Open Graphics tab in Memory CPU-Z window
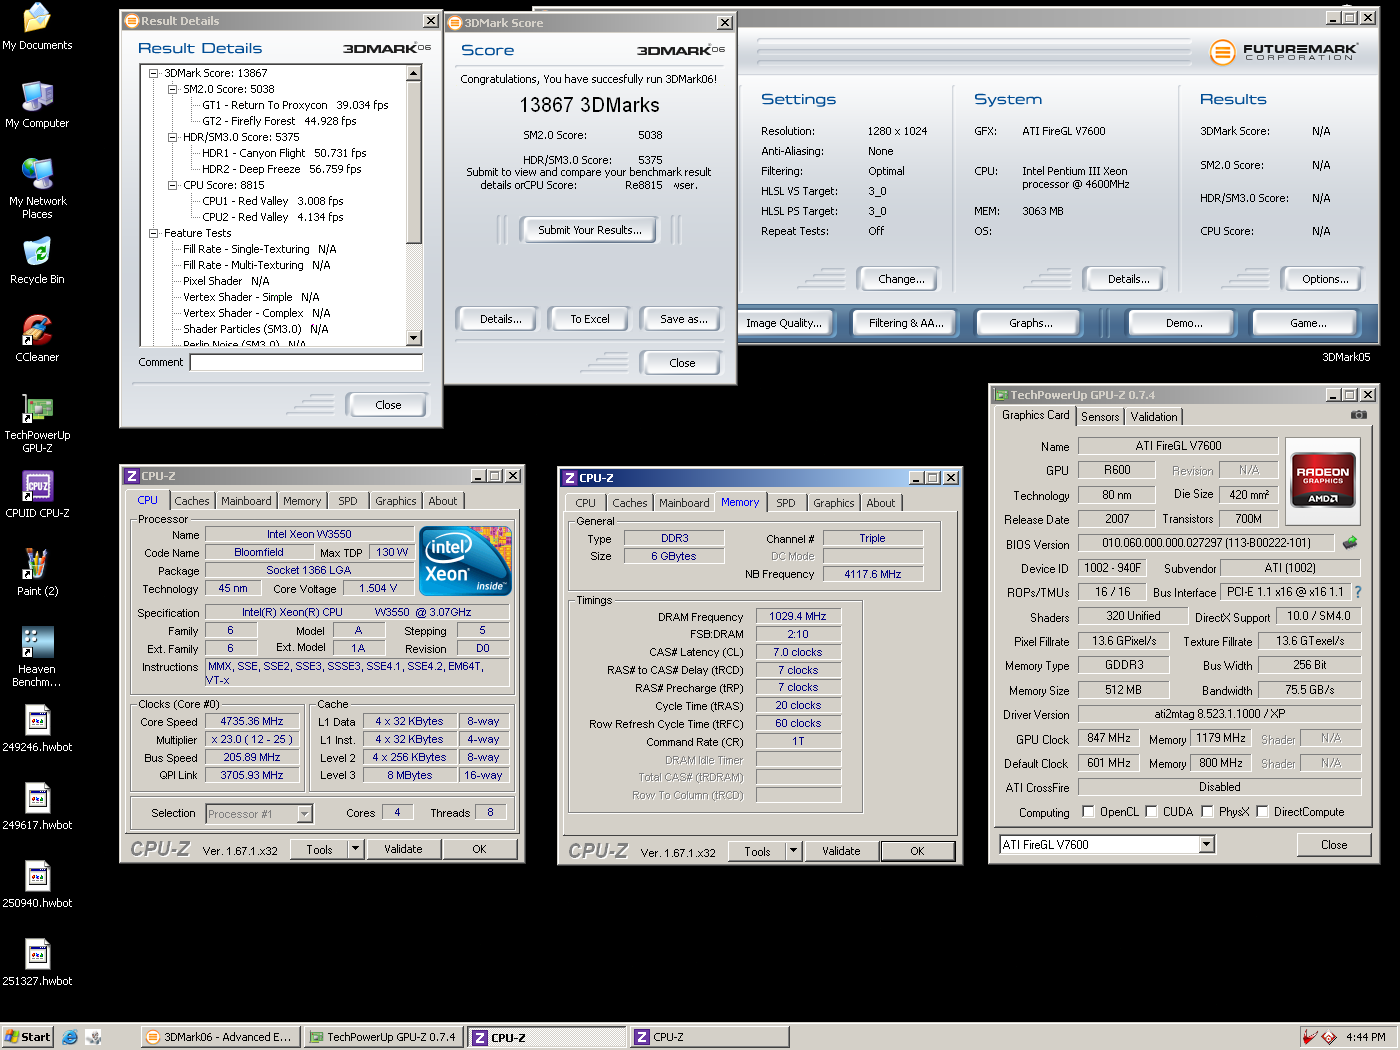The image size is (1400, 1050). [x=833, y=503]
